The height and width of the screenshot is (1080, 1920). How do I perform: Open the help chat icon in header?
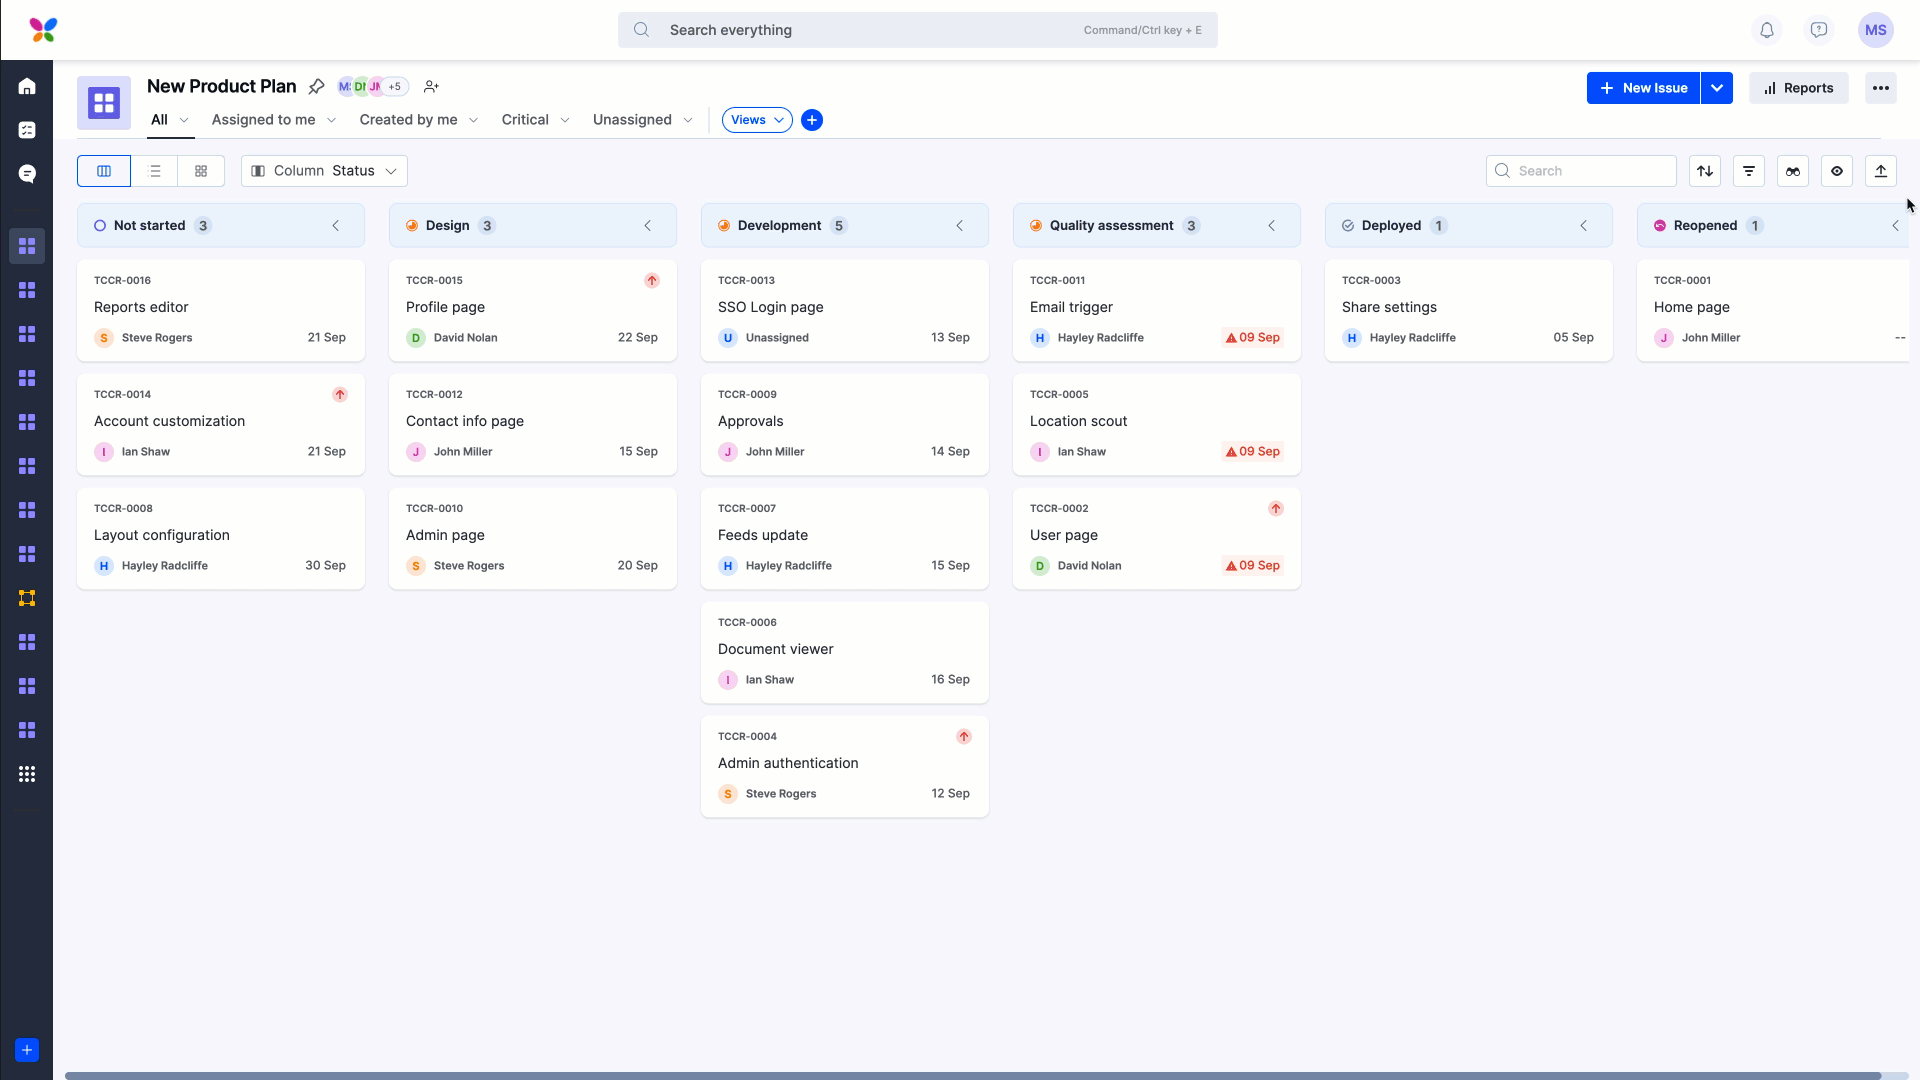[x=1819, y=30]
